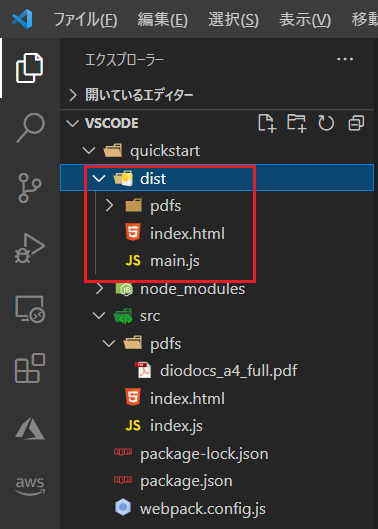Select the dist folder row

(x=217, y=178)
